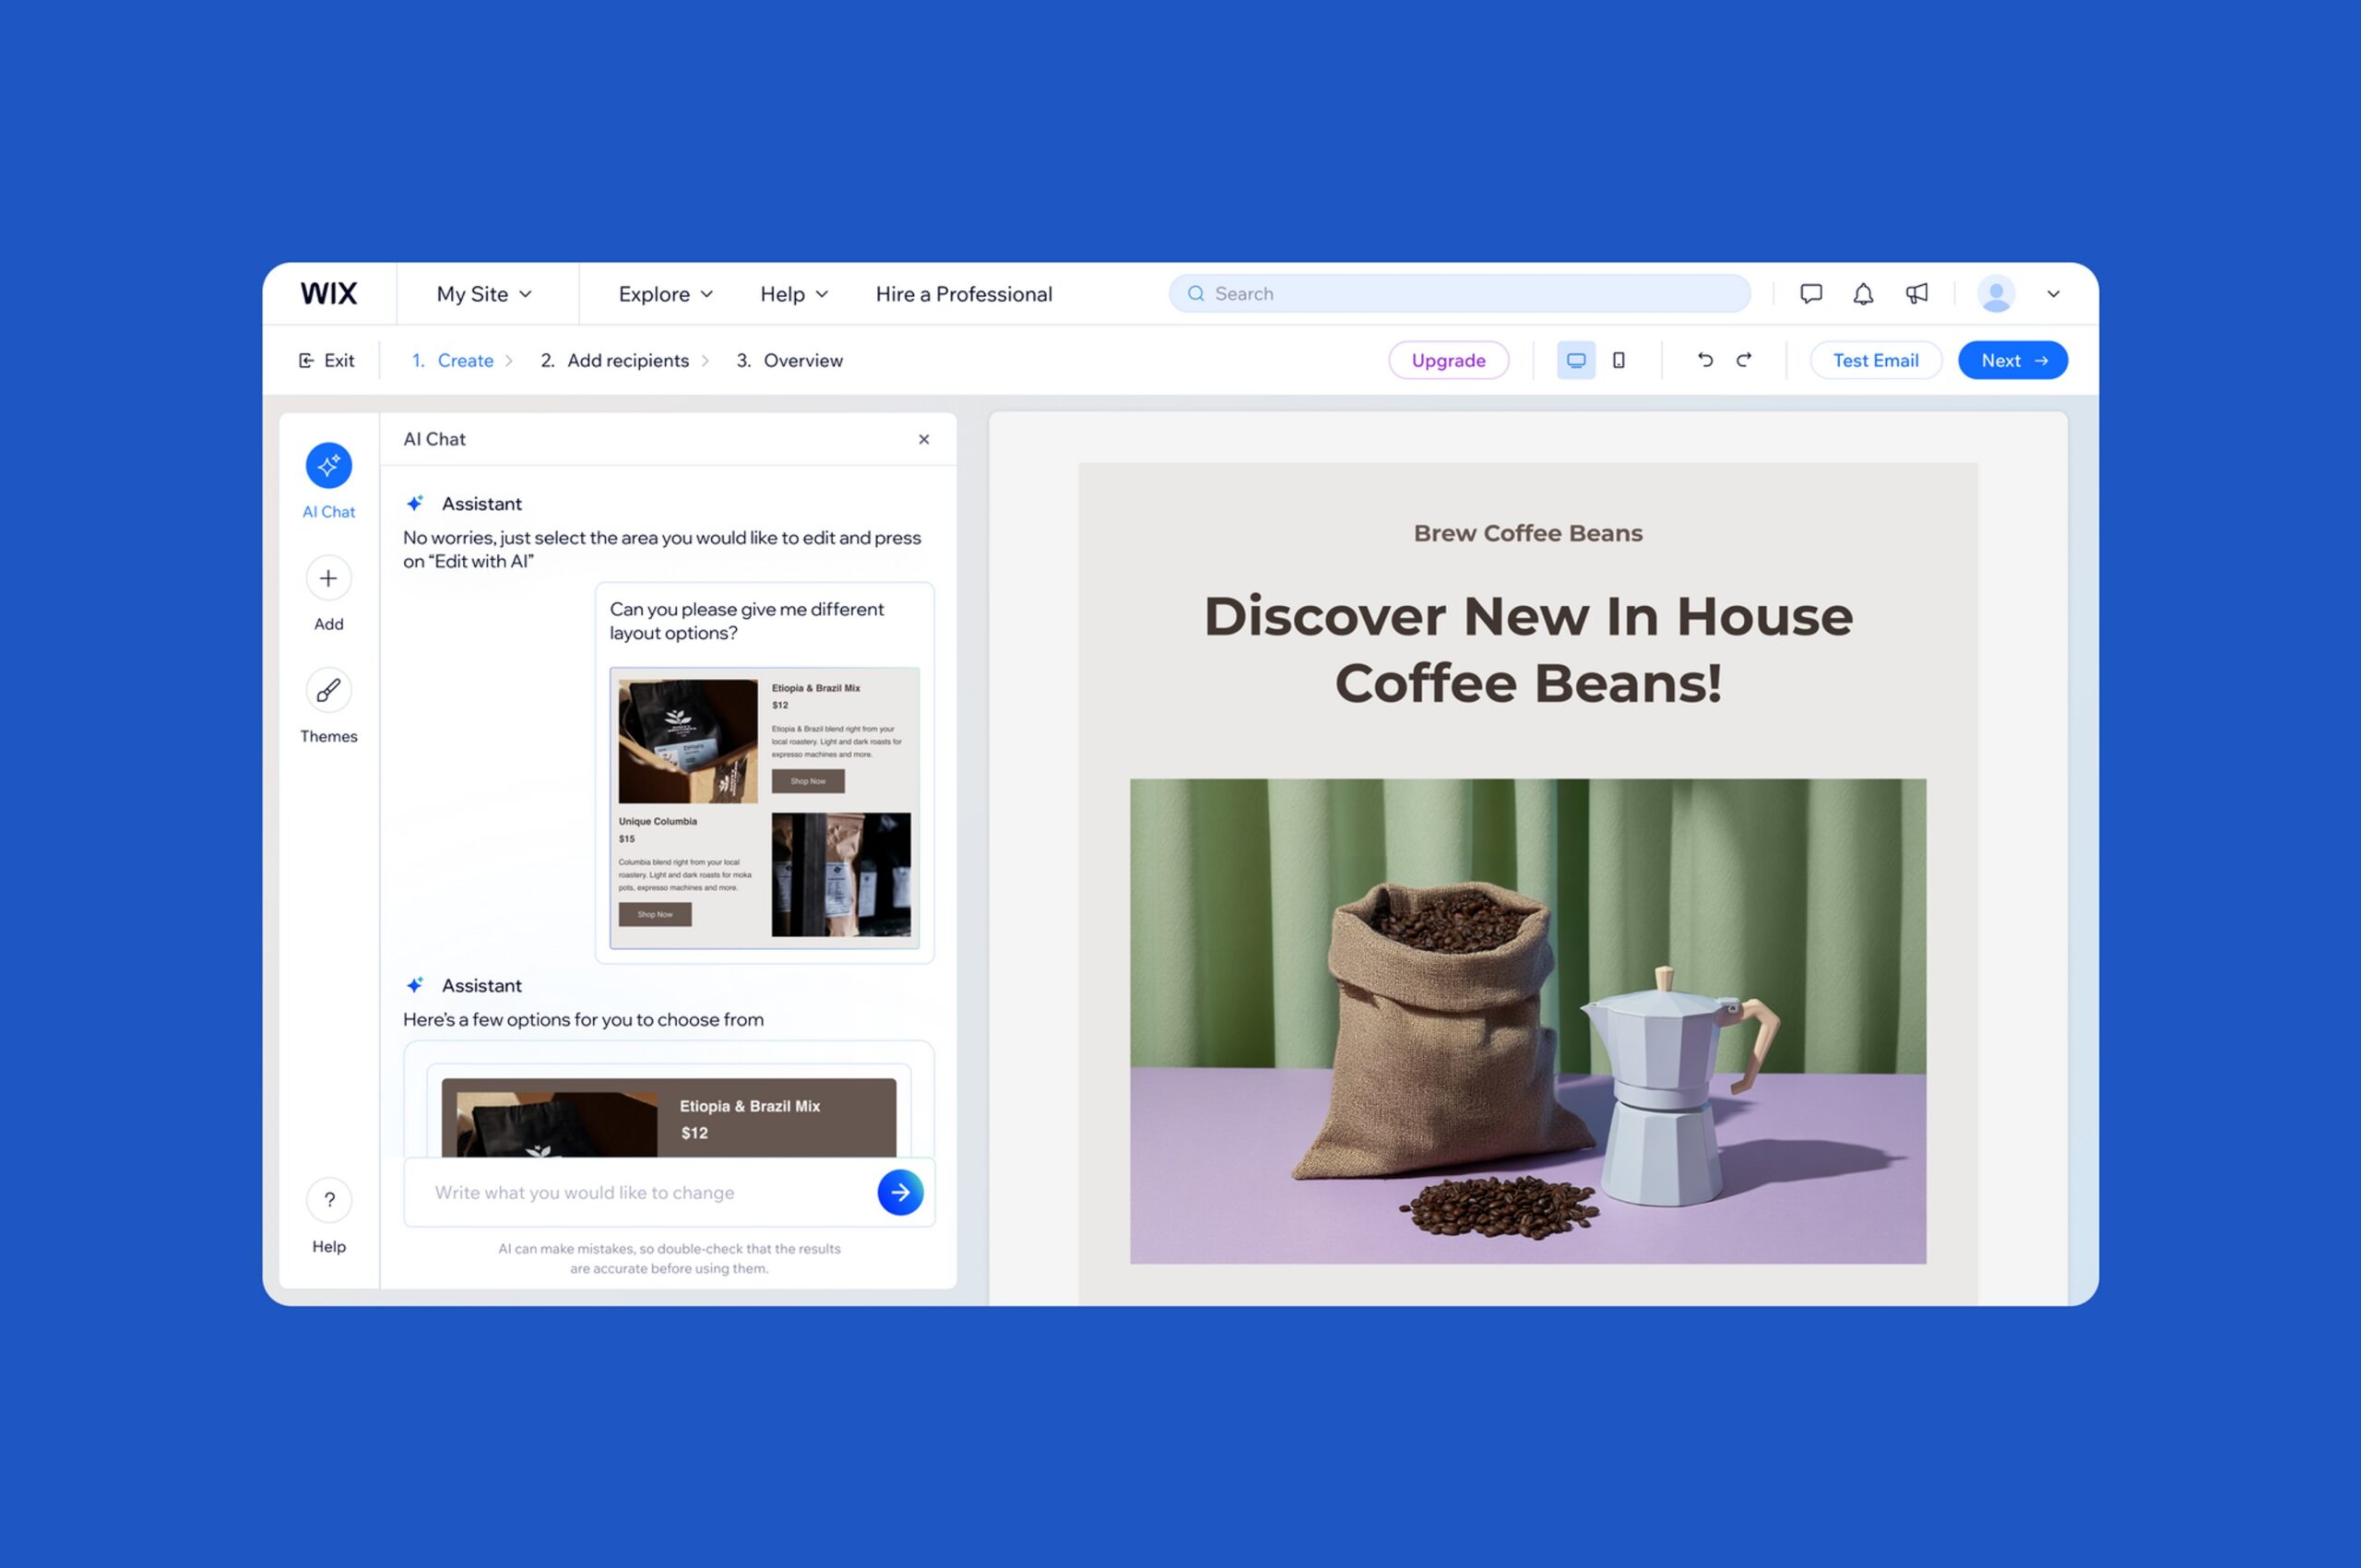Image resolution: width=2361 pixels, height=1568 pixels.
Task: Open the AI Chat sidebar tool
Action: pos(328,466)
